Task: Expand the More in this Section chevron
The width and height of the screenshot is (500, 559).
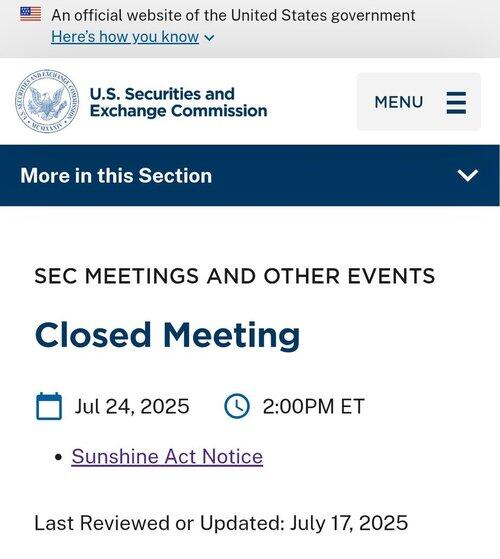Action: pos(467,175)
